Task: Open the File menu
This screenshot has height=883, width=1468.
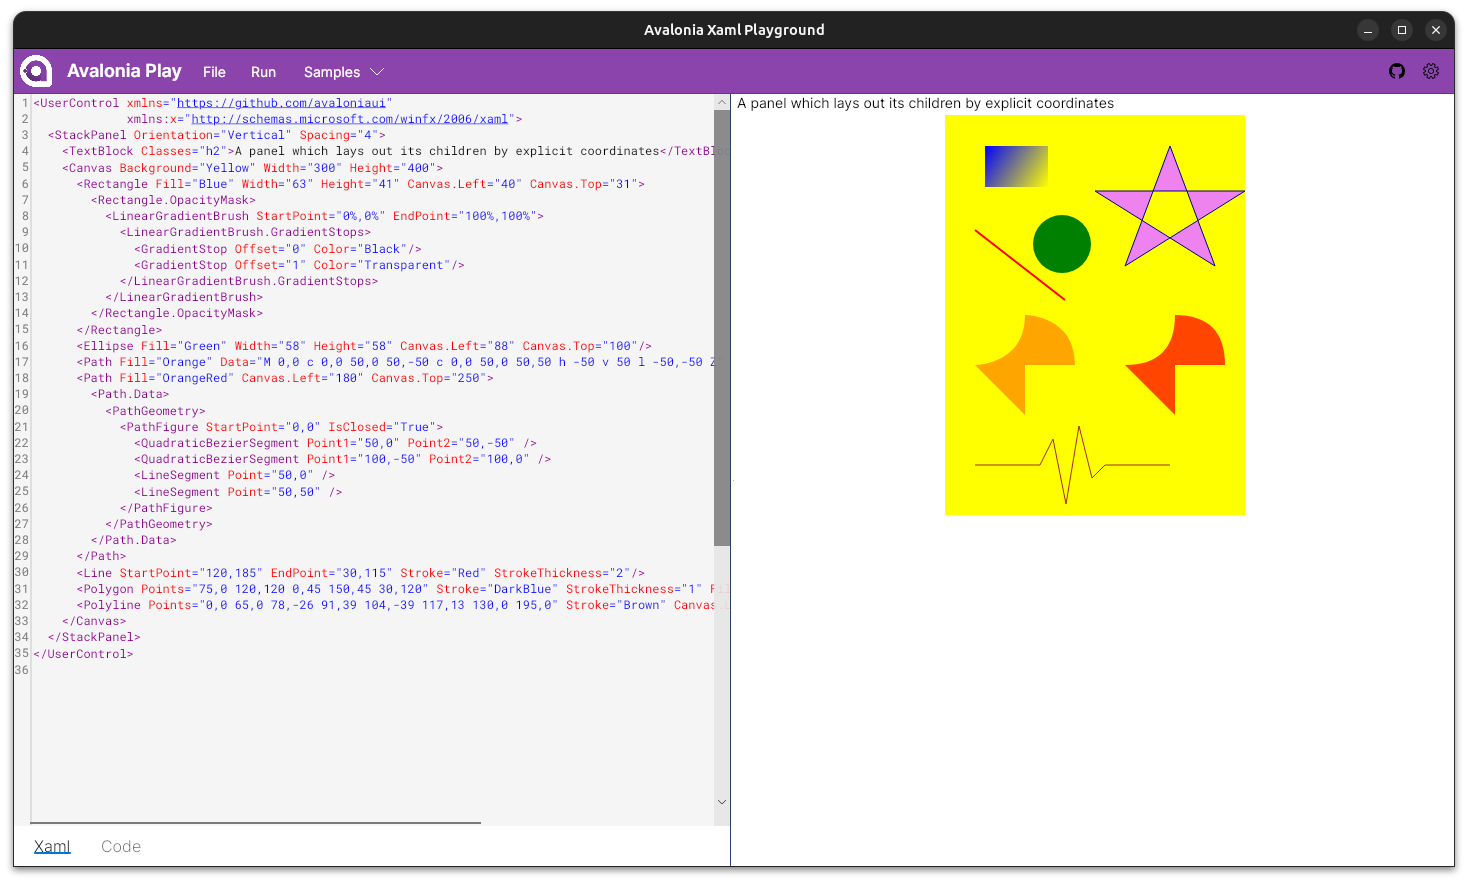Action: coord(214,72)
